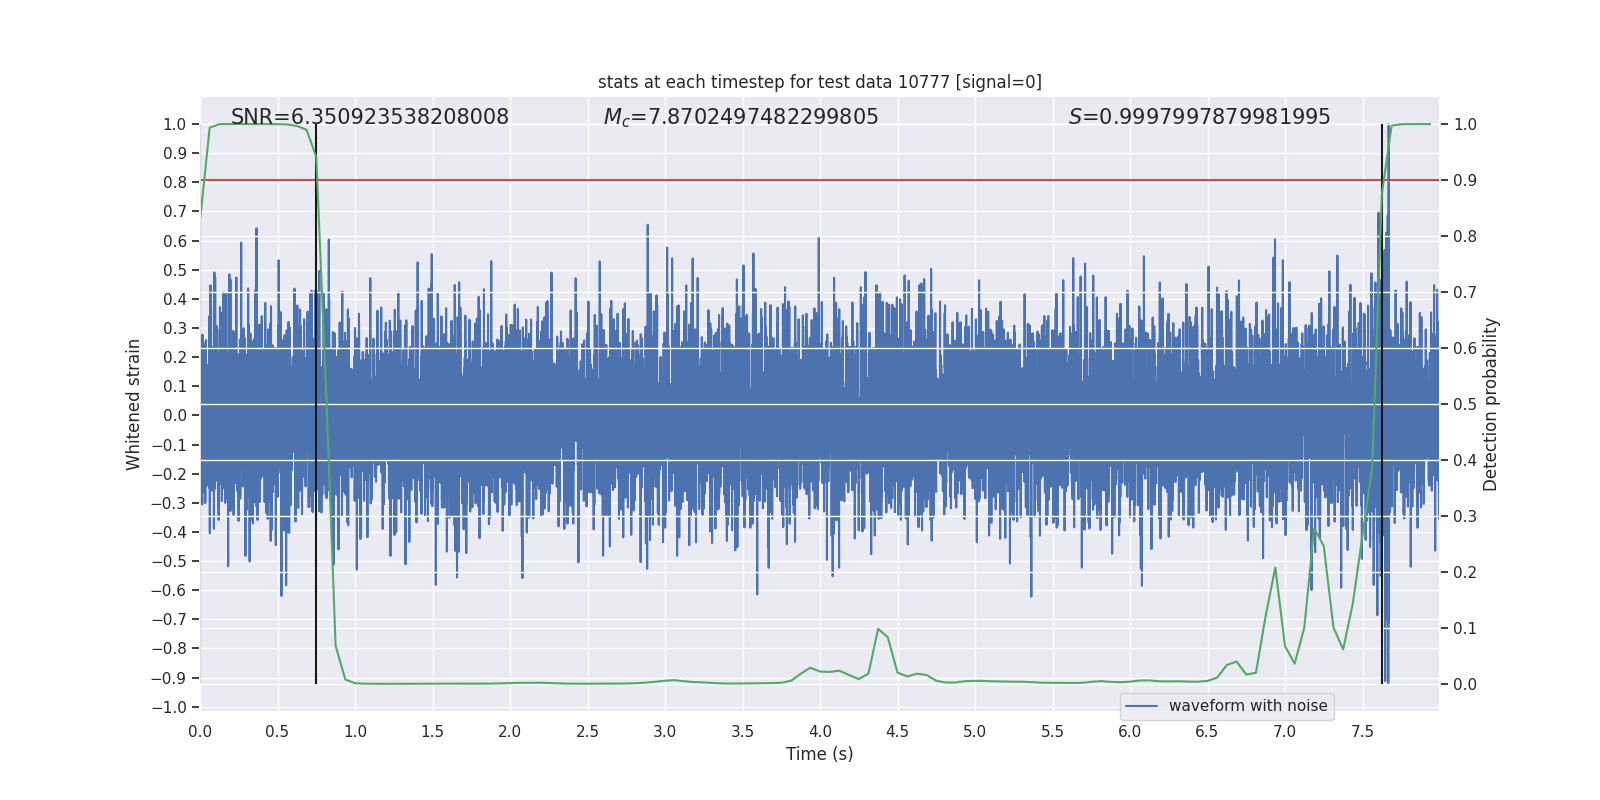Click the 4.0 tick on the time axis
The width and height of the screenshot is (1600, 800).
coord(819,731)
